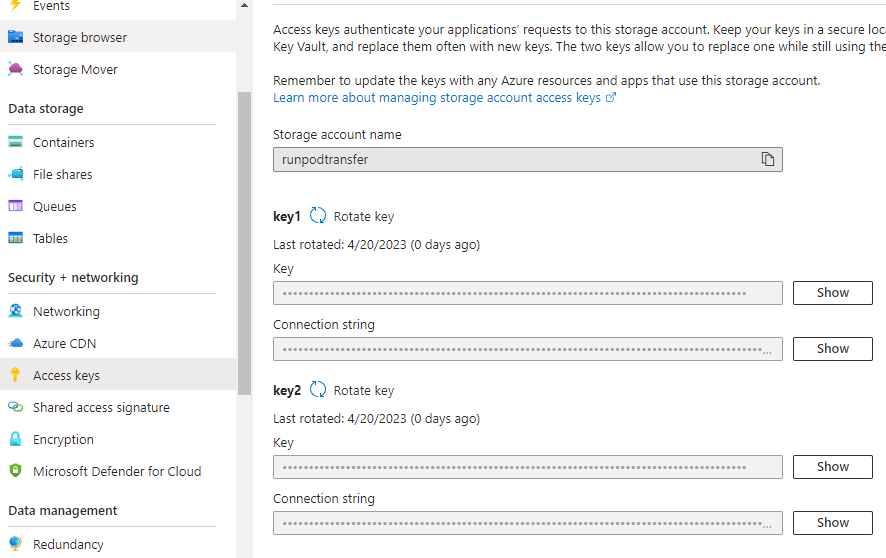Click the Tables icon in sidebar
886x558 pixels.
[15, 239]
